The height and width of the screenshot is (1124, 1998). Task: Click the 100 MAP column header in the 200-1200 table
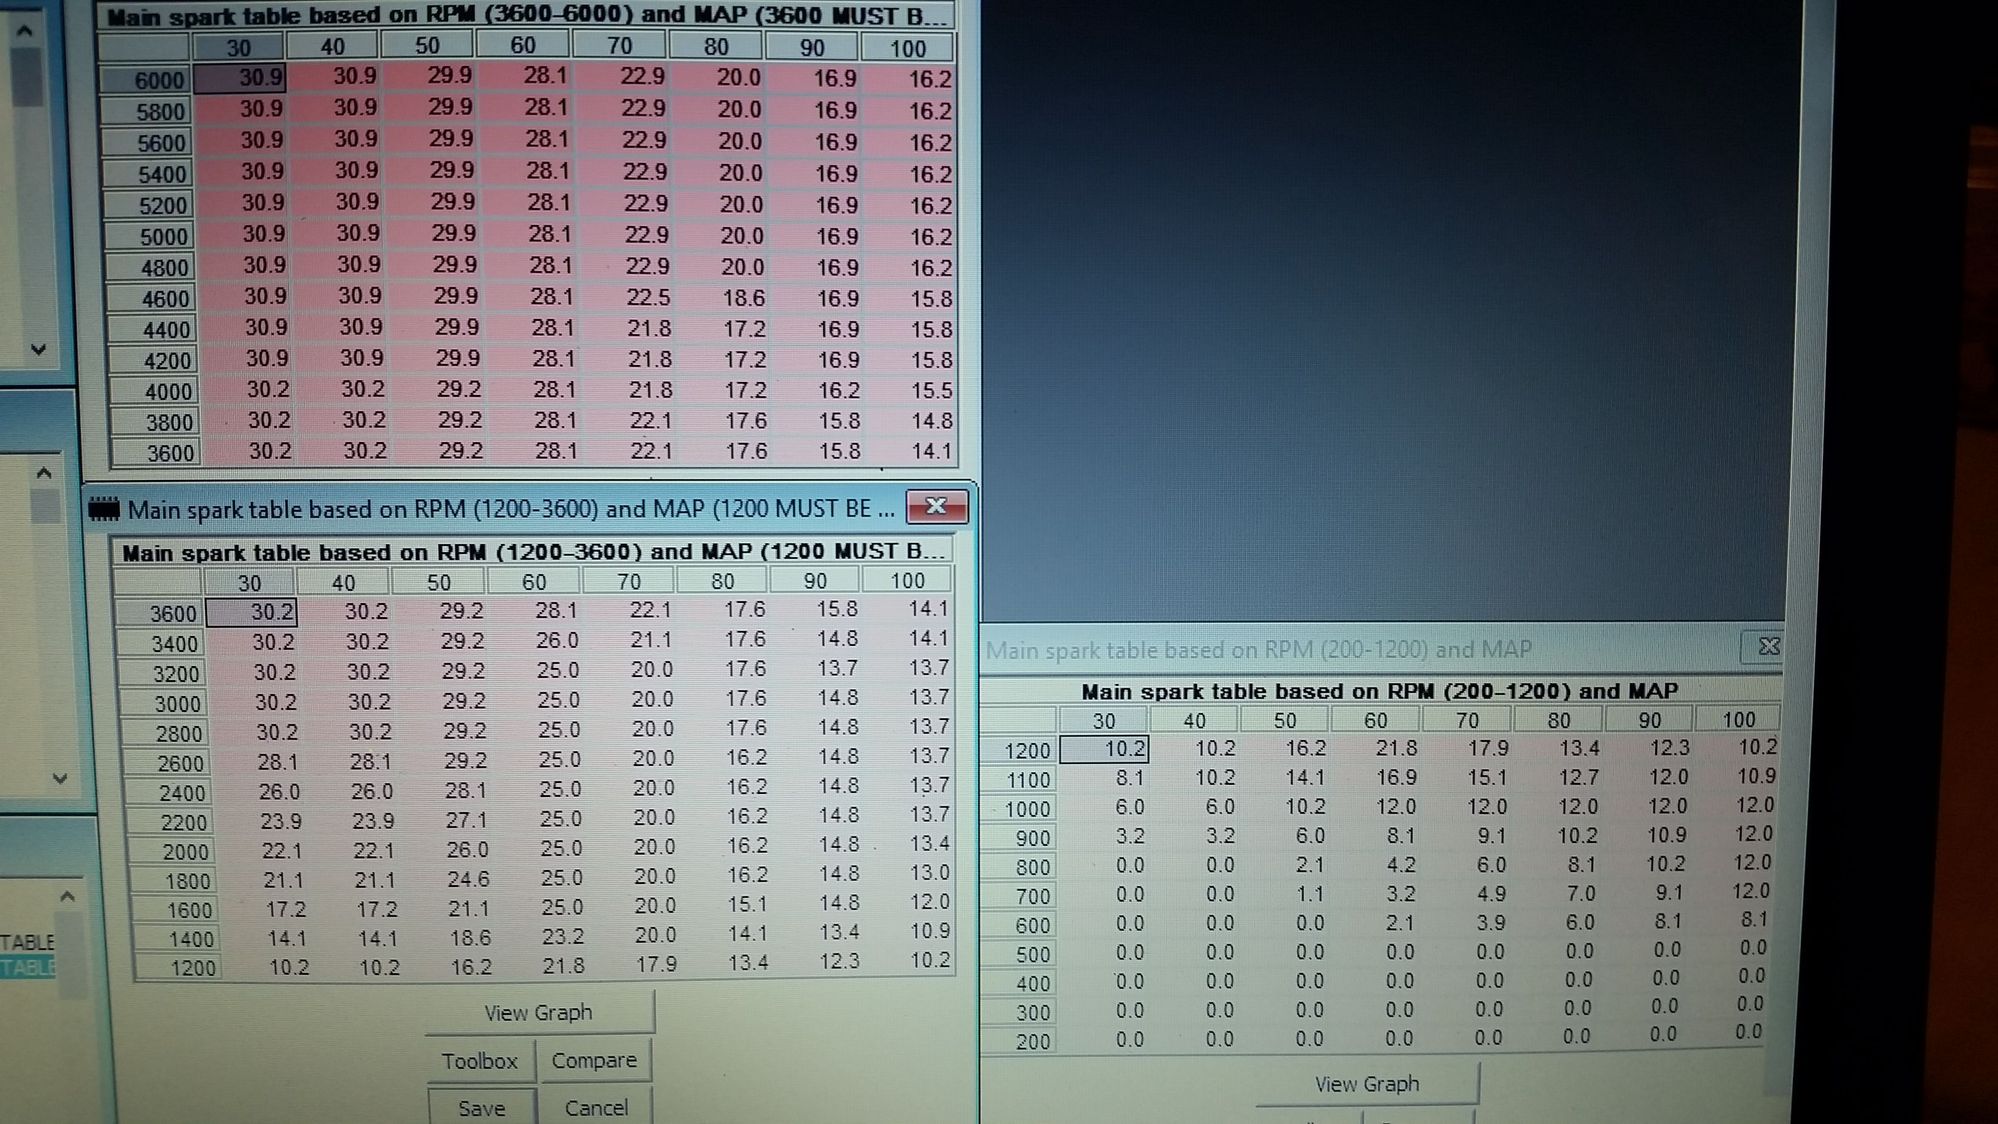click(x=1740, y=719)
